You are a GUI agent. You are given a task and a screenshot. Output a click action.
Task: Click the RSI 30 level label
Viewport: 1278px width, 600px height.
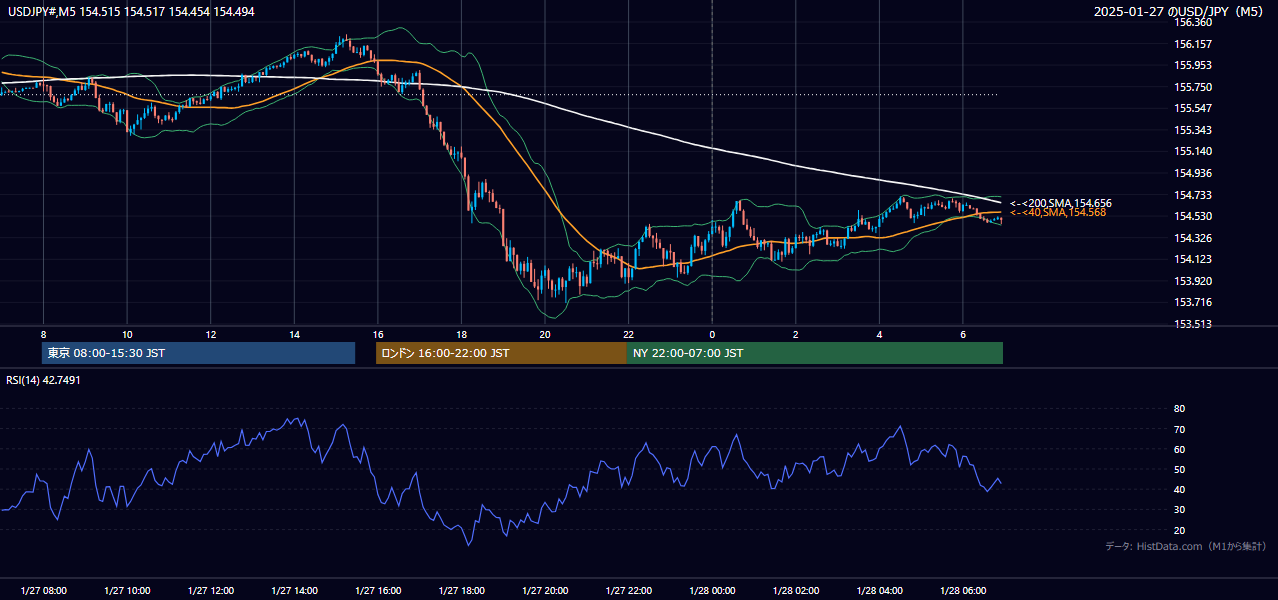1179,510
